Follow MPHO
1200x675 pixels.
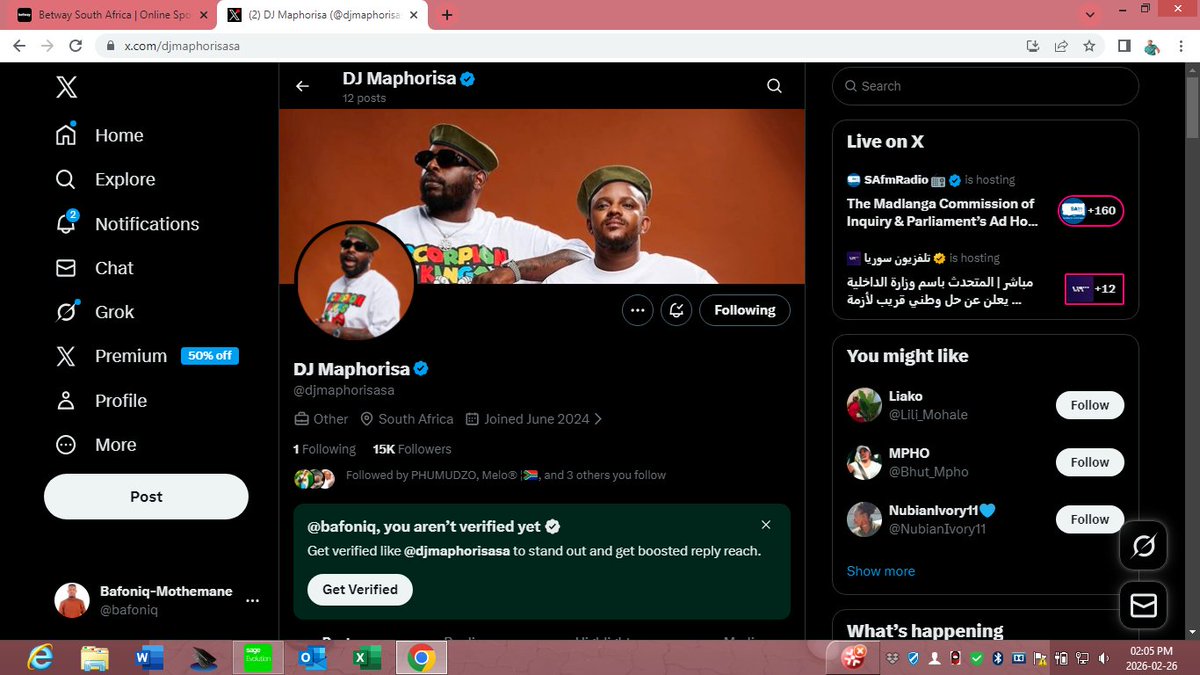pyautogui.click(x=1090, y=462)
